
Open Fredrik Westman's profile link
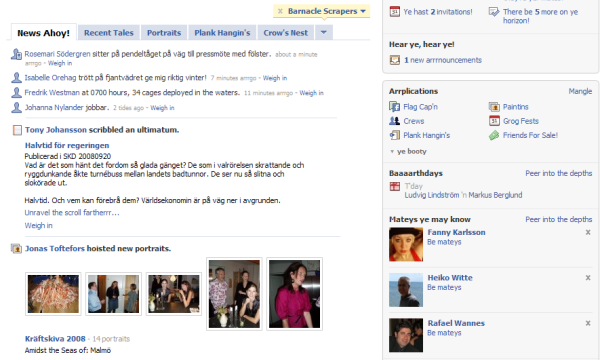[52, 93]
